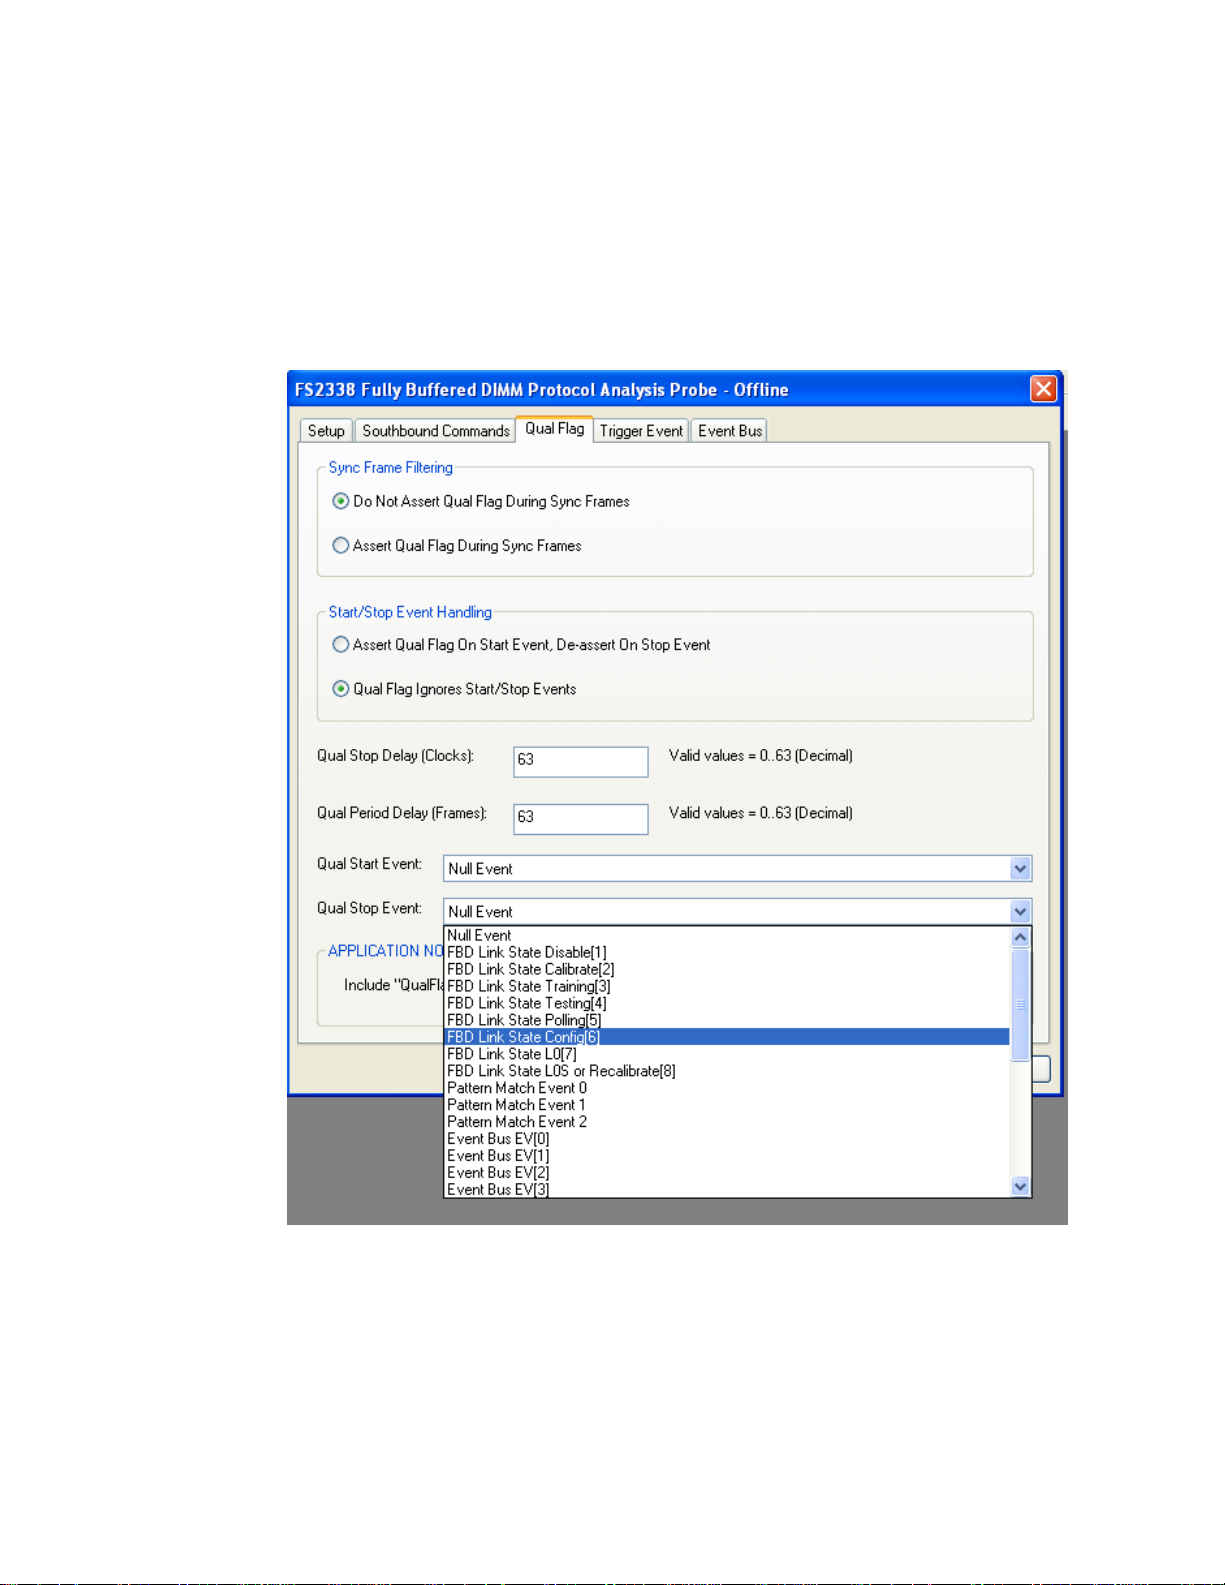
Task: Pick FBD Link State Training[3]
Action: click(727, 986)
